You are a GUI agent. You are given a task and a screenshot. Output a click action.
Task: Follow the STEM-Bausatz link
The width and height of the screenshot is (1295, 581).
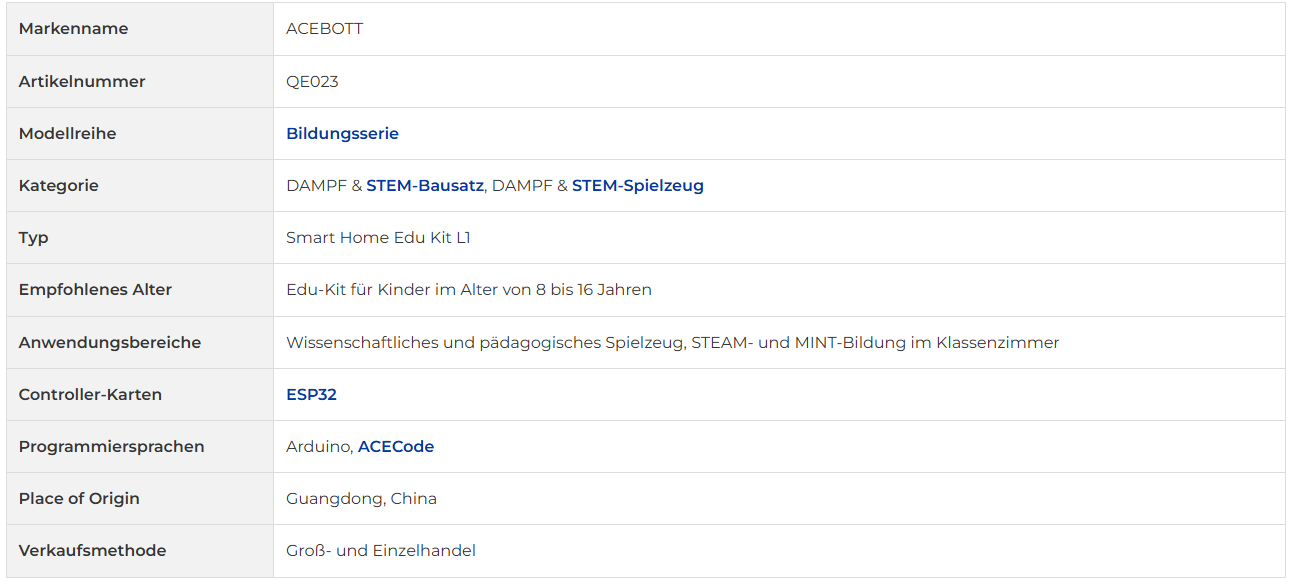point(425,185)
